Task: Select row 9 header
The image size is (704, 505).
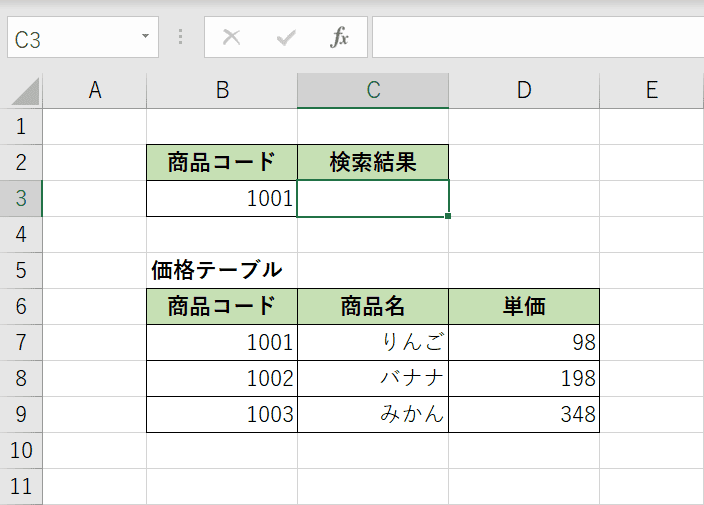Action: click(x=21, y=414)
